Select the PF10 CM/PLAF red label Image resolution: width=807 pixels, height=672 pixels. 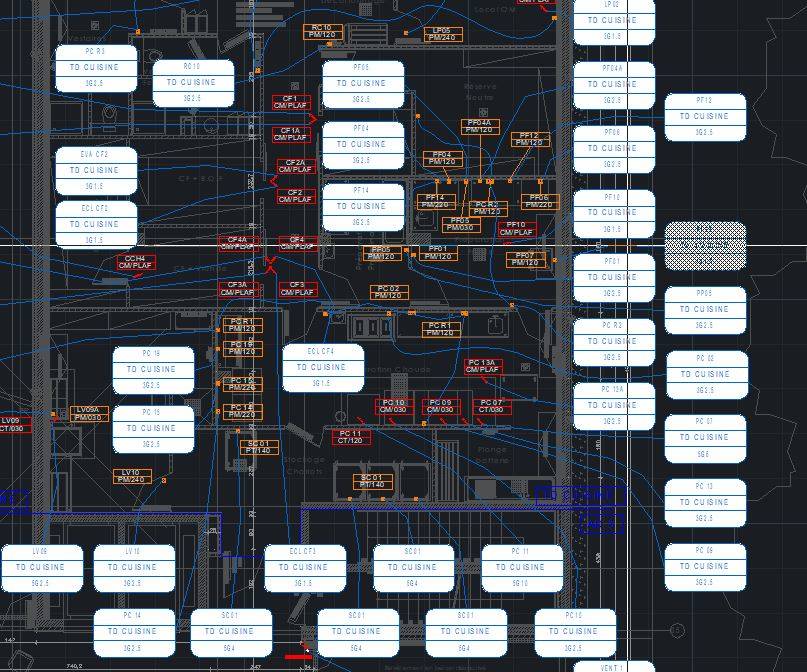coord(517,229)
